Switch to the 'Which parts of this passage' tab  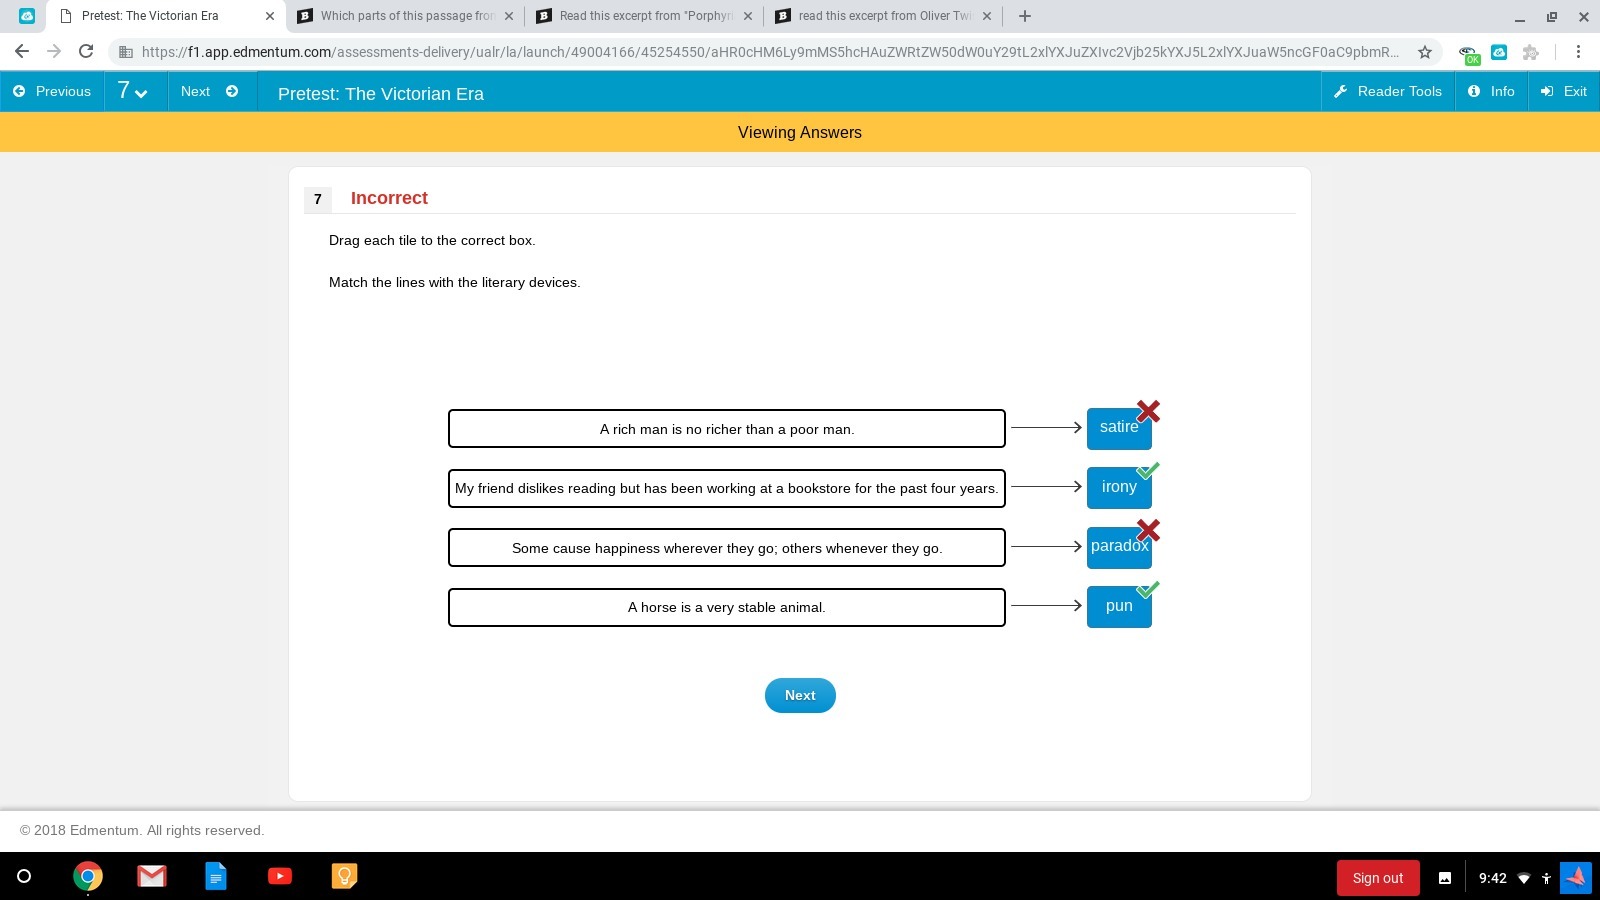pyautogui.click(x=405, y=16)
